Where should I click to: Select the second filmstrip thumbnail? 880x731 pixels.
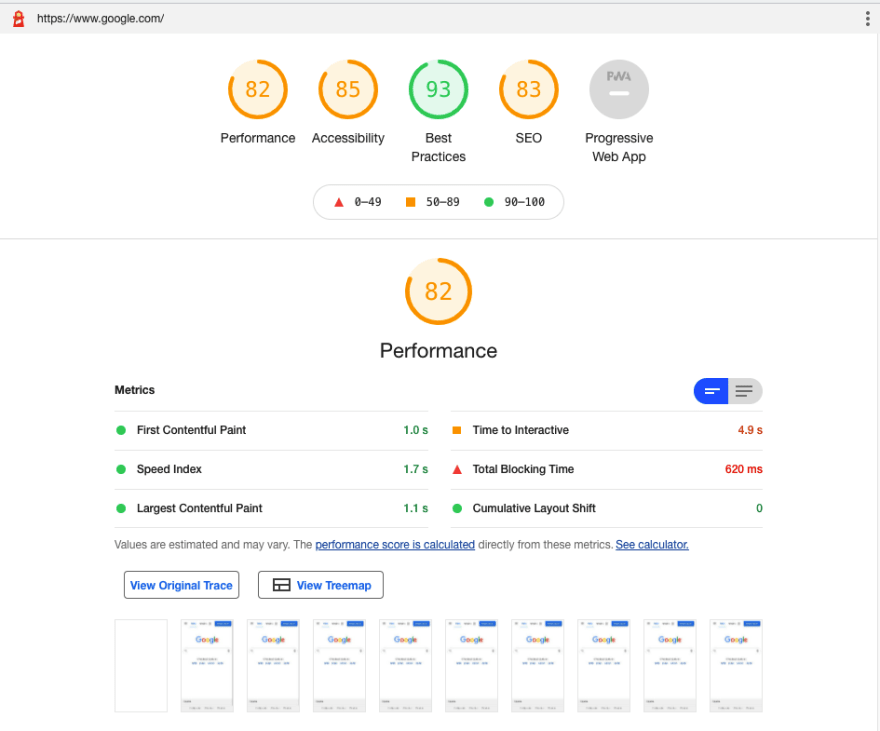(207, 666)
